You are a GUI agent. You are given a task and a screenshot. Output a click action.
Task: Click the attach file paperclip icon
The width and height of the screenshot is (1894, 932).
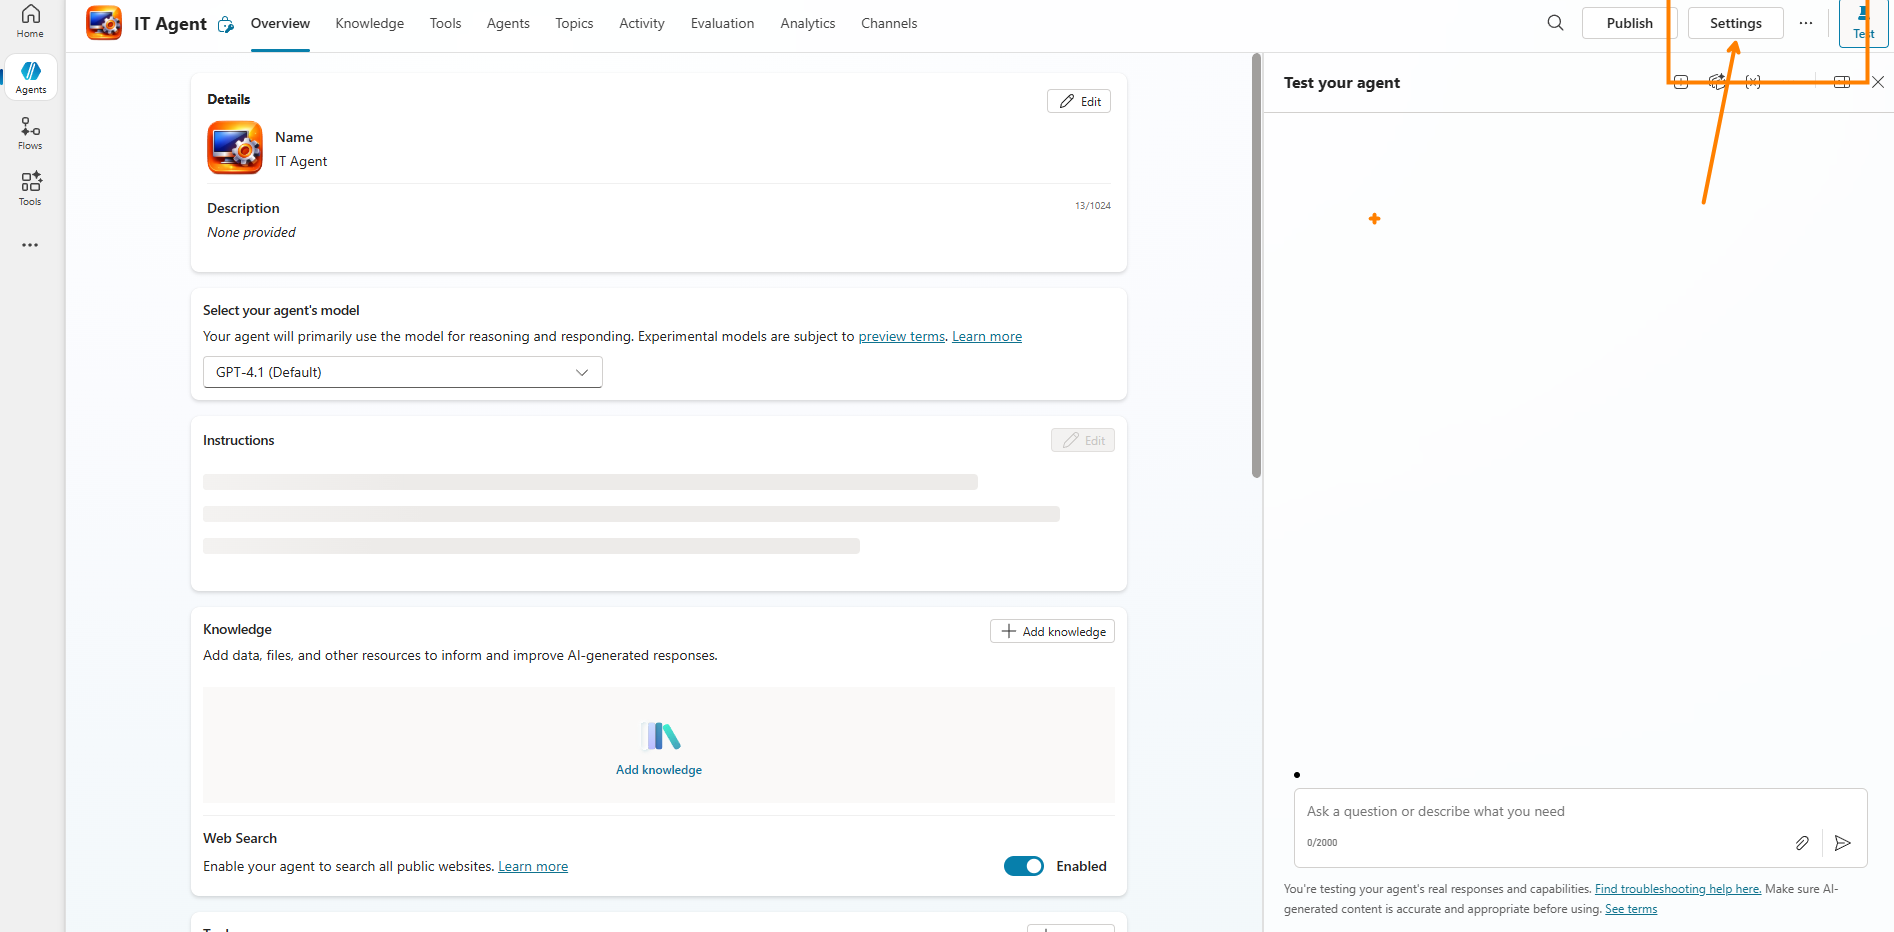click(1802, 843)
